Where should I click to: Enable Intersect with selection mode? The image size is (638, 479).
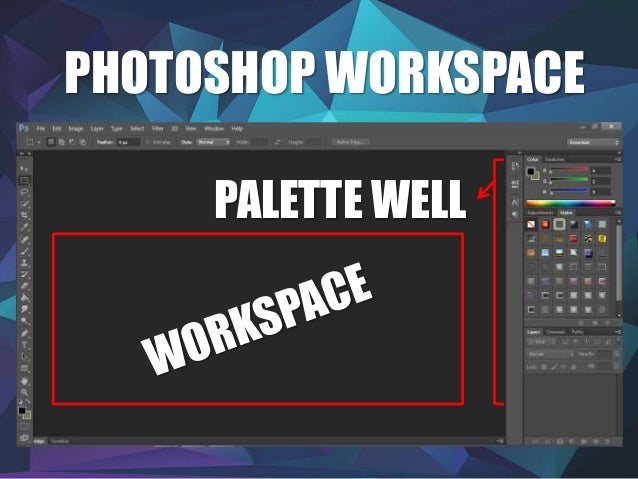(83, 142)
